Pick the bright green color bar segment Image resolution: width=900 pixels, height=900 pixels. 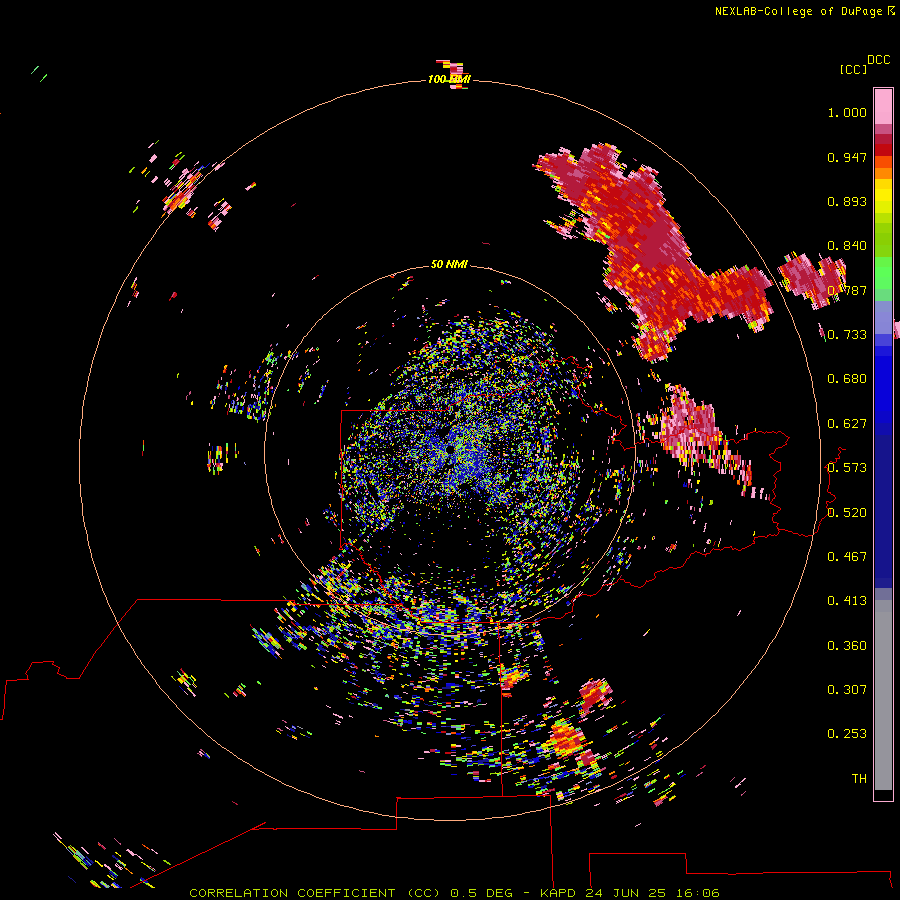(x=883, y=273)
